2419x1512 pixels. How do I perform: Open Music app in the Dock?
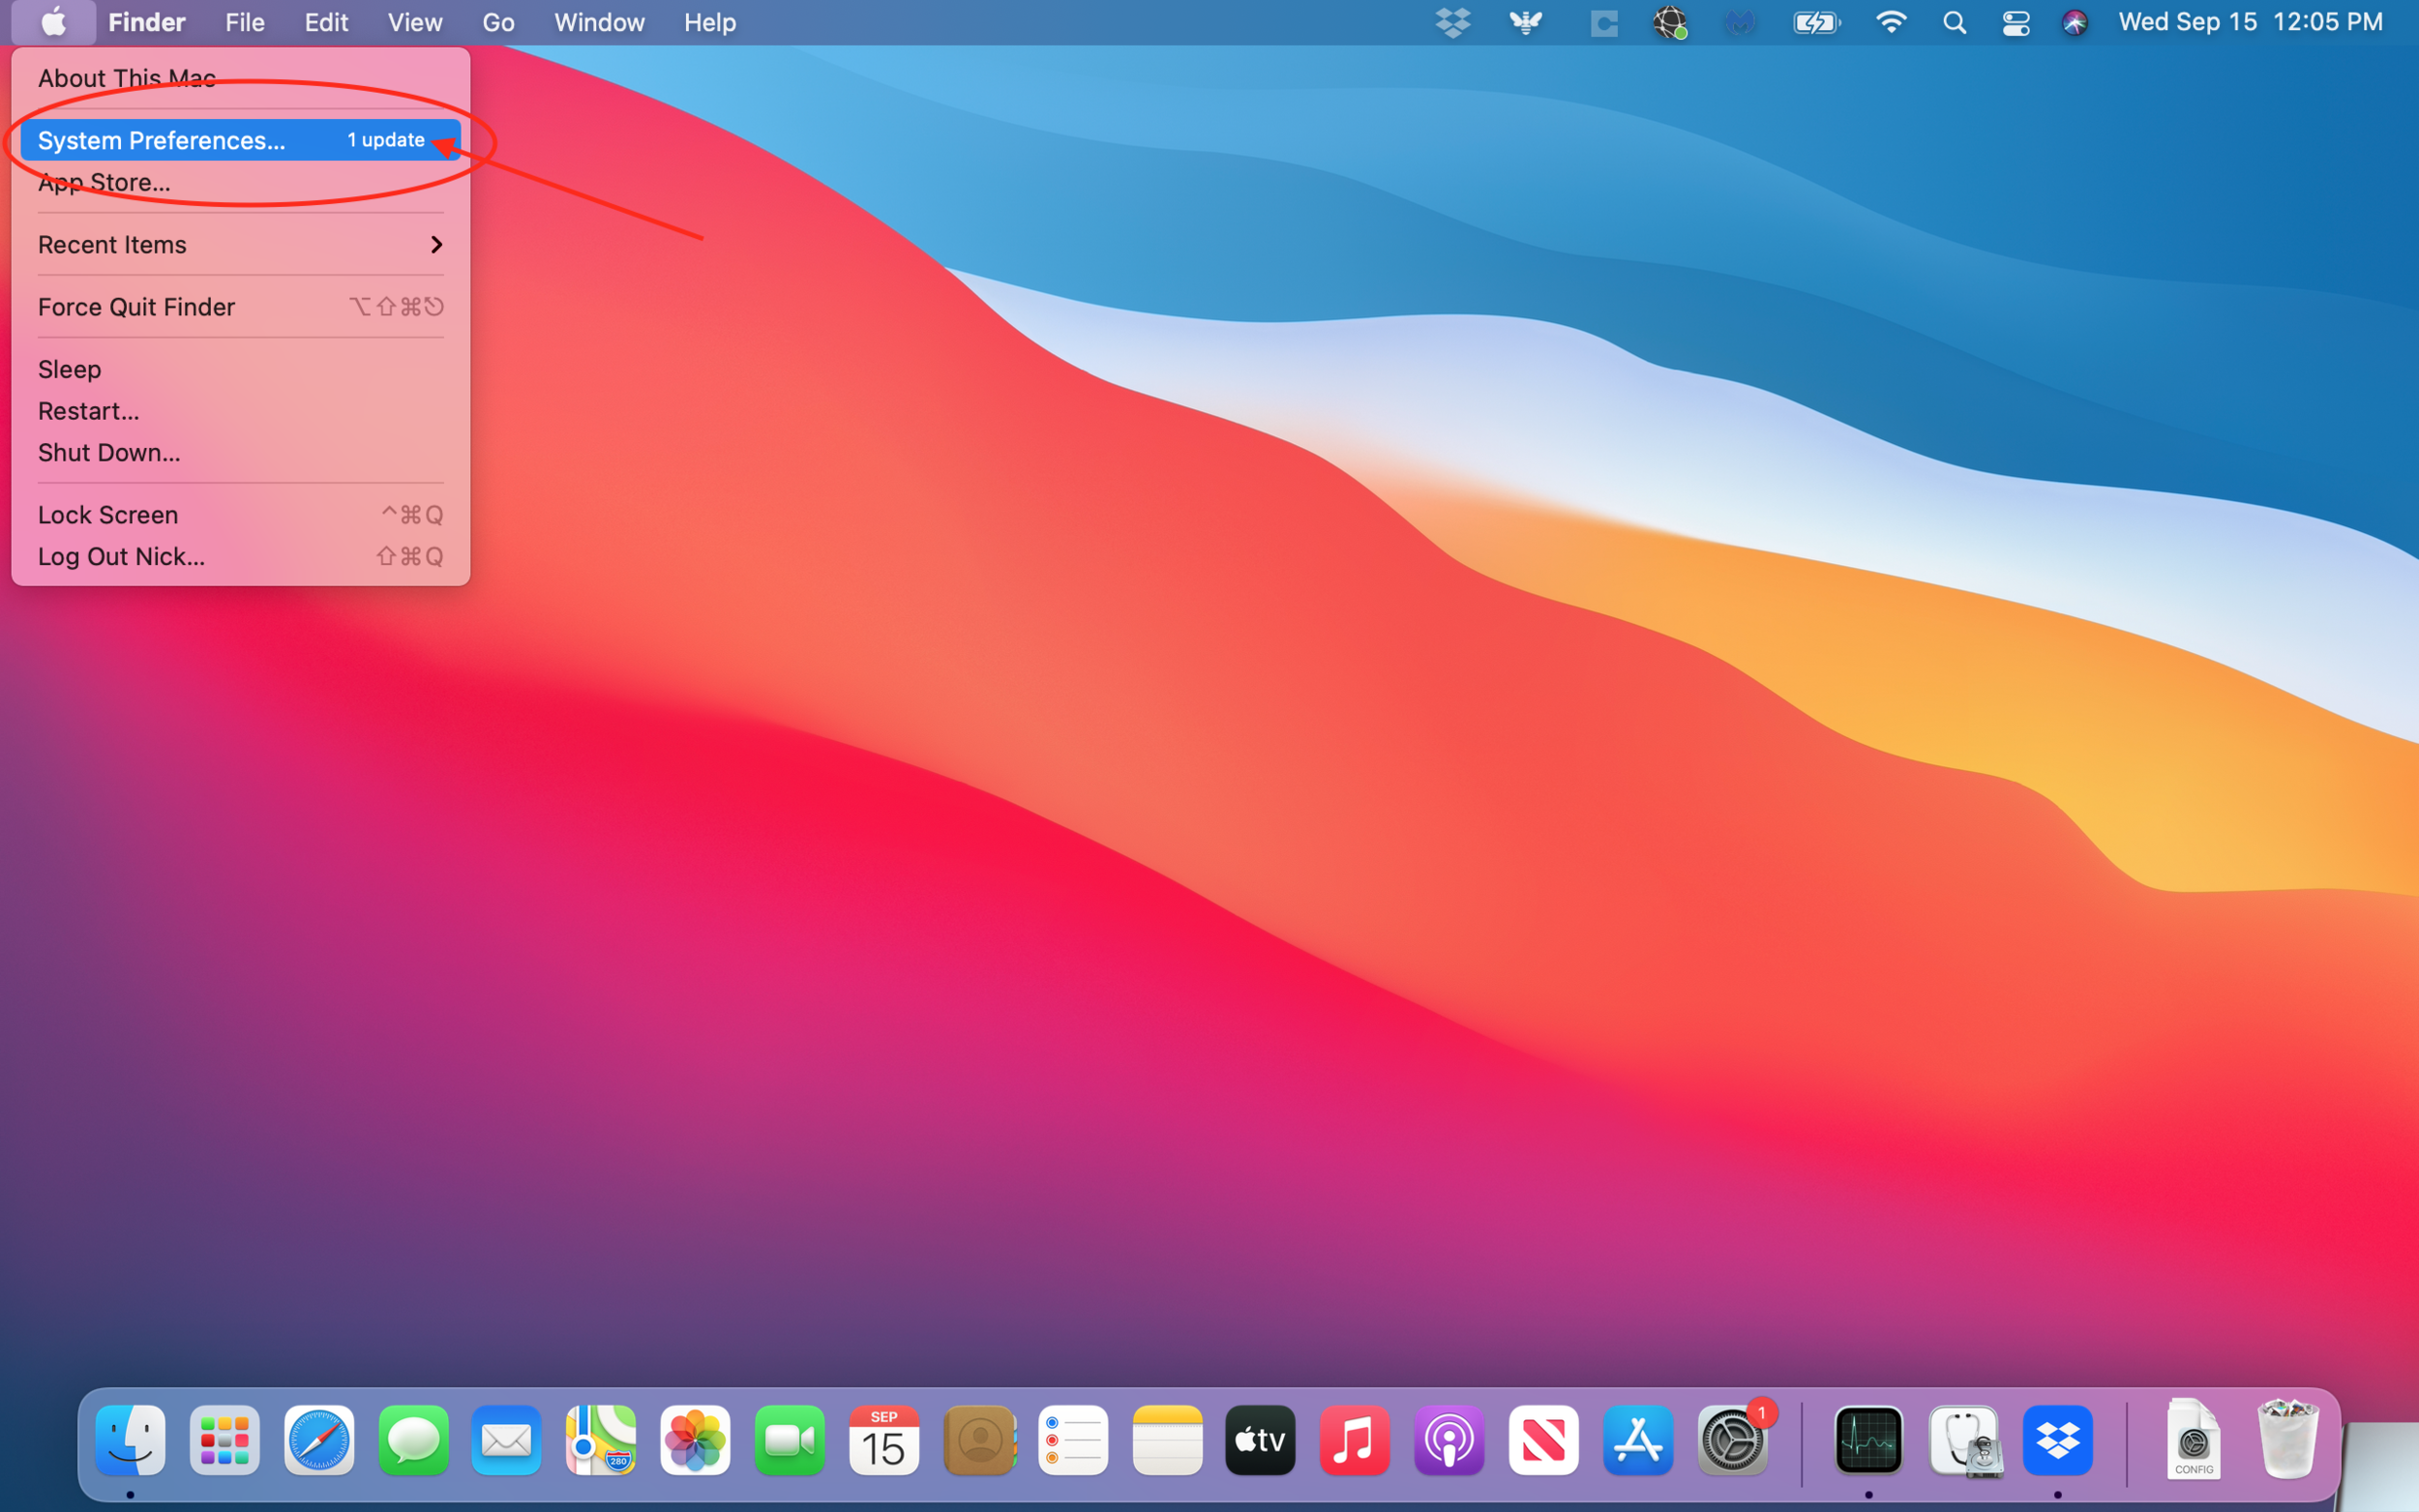coord(1355,1440)
